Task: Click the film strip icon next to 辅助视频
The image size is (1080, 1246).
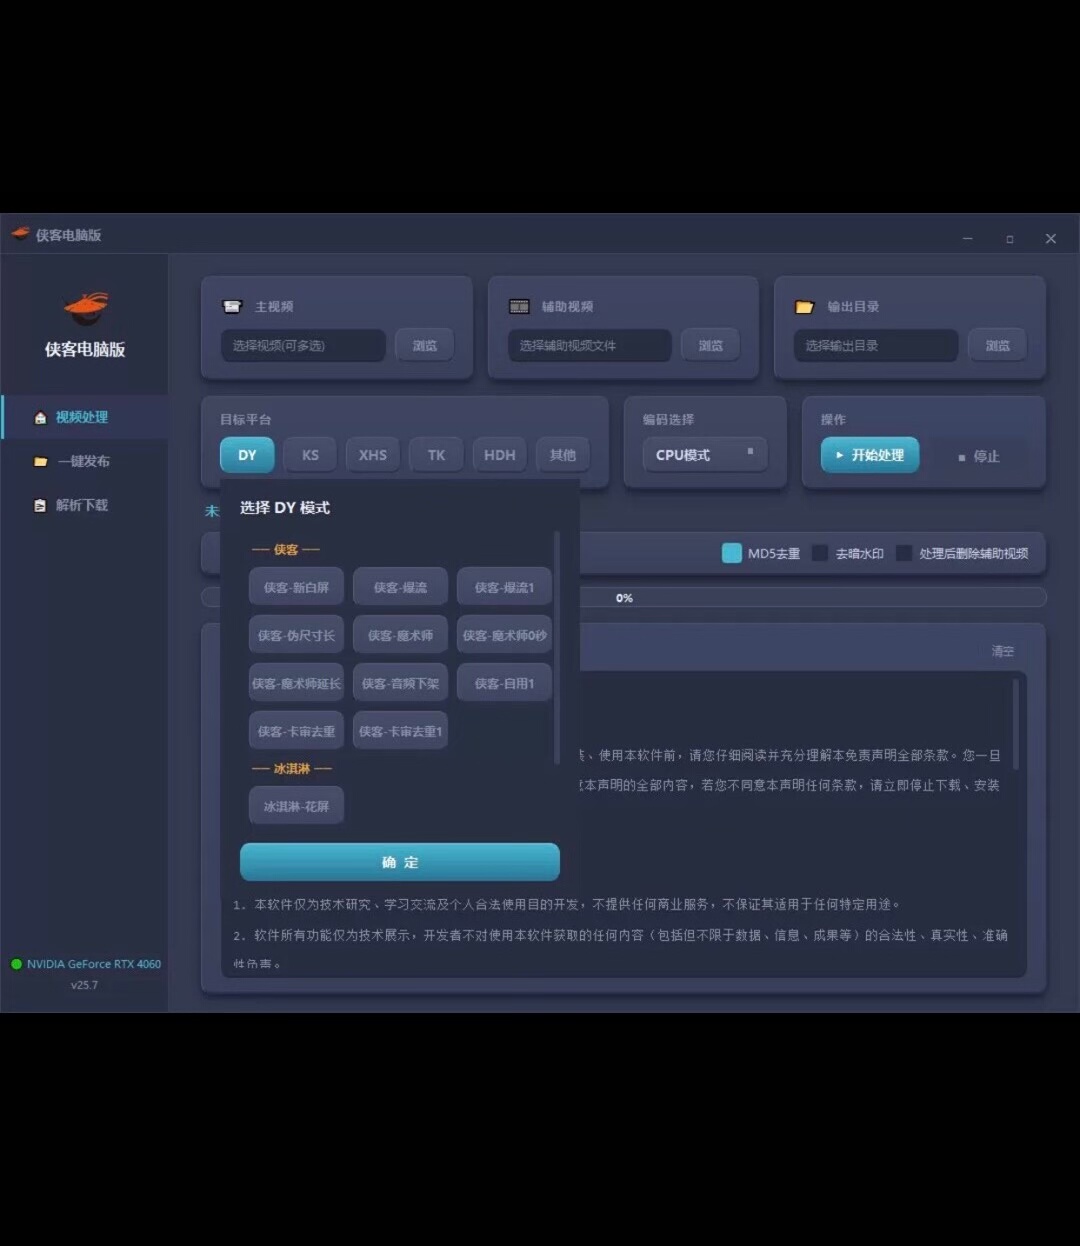Action: [x=519, y=306]
